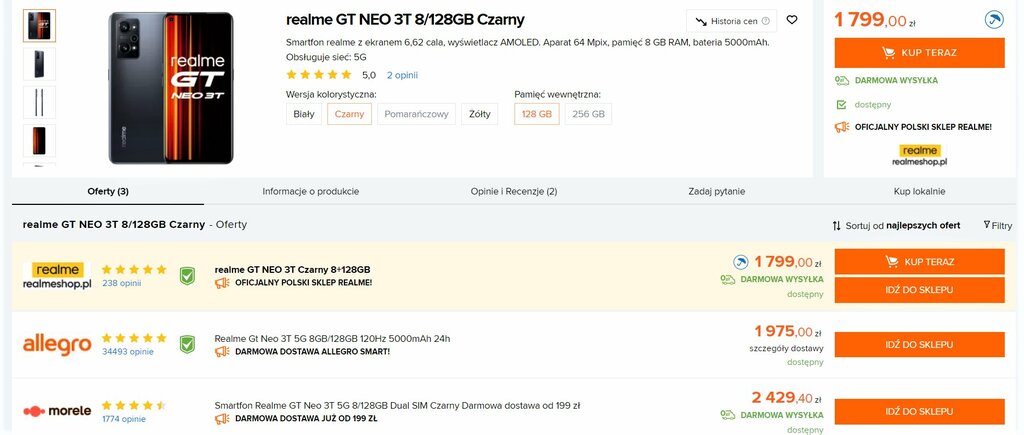
Task: Expand the Filtry panel
Action: pos(997,225)
